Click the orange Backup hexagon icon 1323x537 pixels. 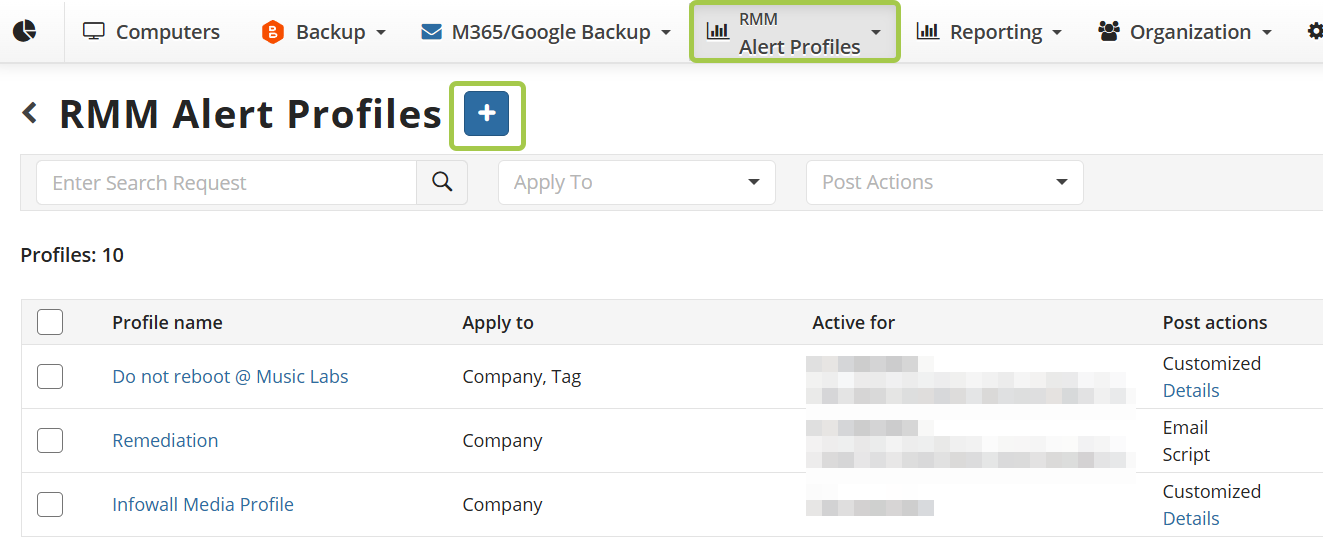click(272, 32)
